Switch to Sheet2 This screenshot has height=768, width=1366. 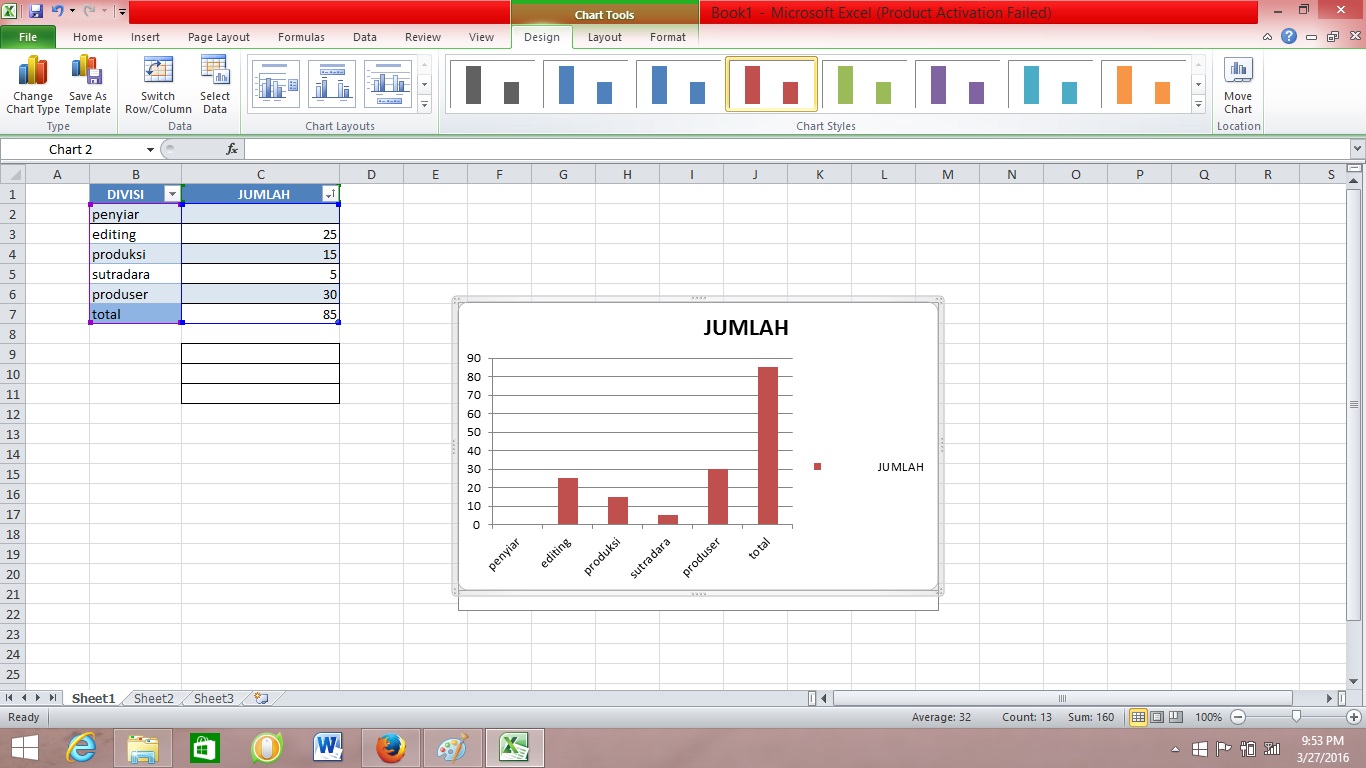pos(152,698)
